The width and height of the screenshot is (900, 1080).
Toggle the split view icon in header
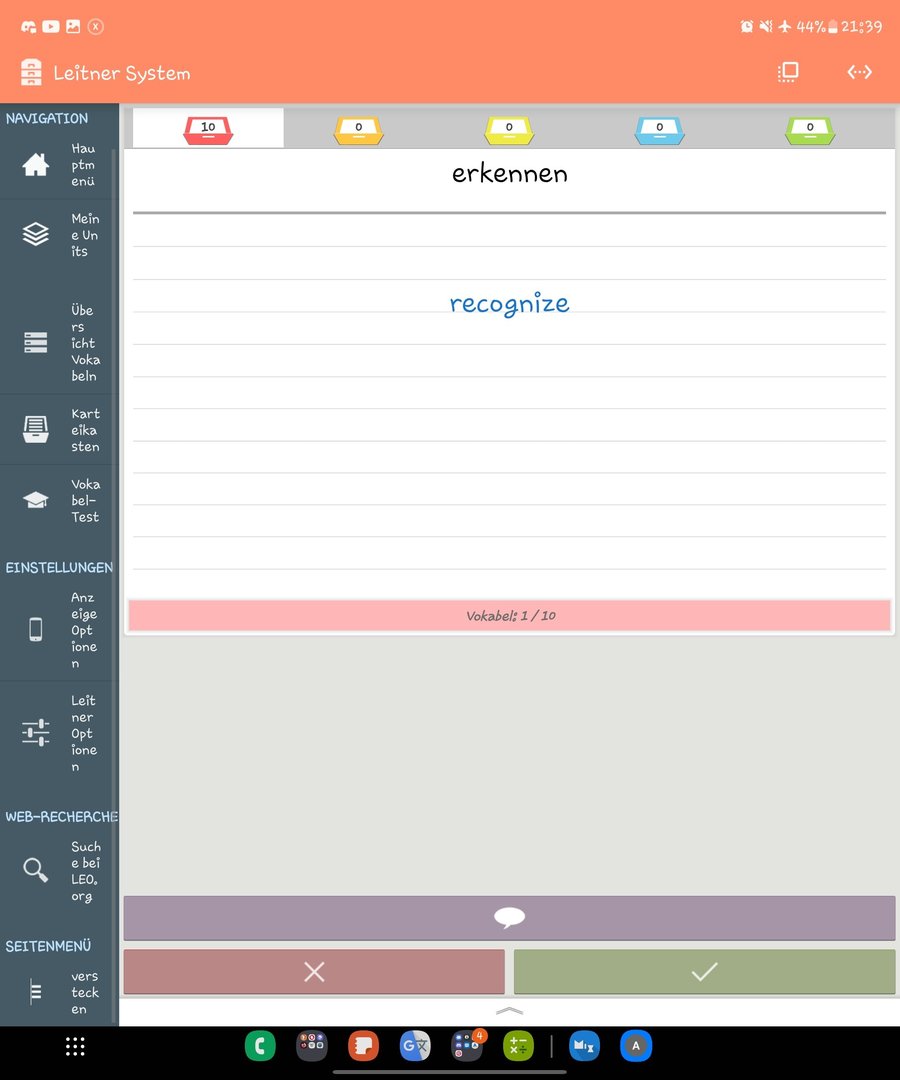[x=788, y=72]
